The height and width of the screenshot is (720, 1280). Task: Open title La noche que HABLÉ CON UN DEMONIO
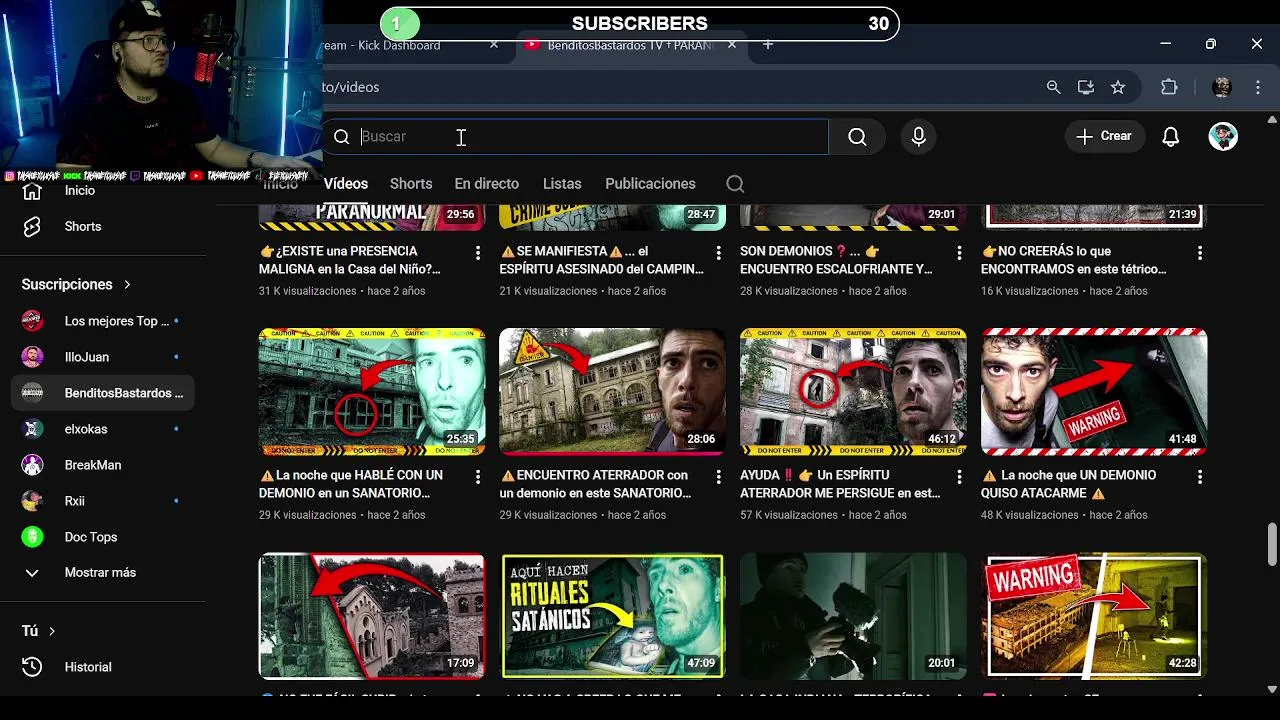click(x=351, y=484)
